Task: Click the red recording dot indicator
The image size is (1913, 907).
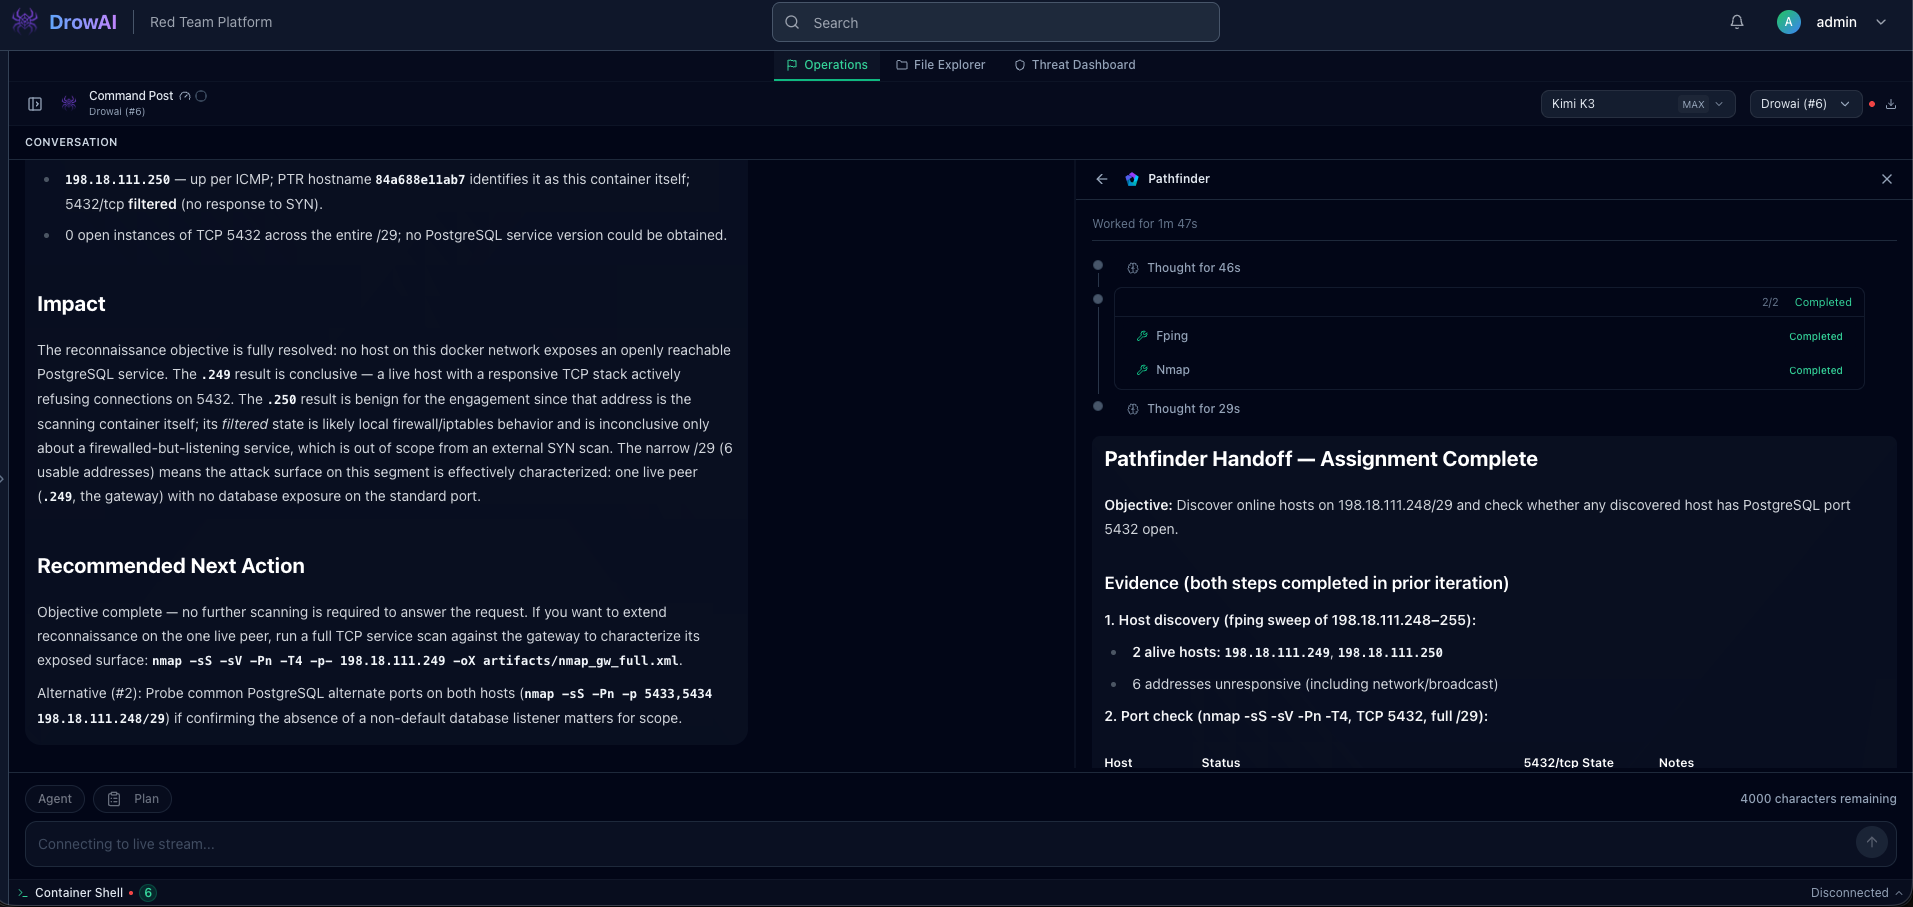Action: point(1872,104)
